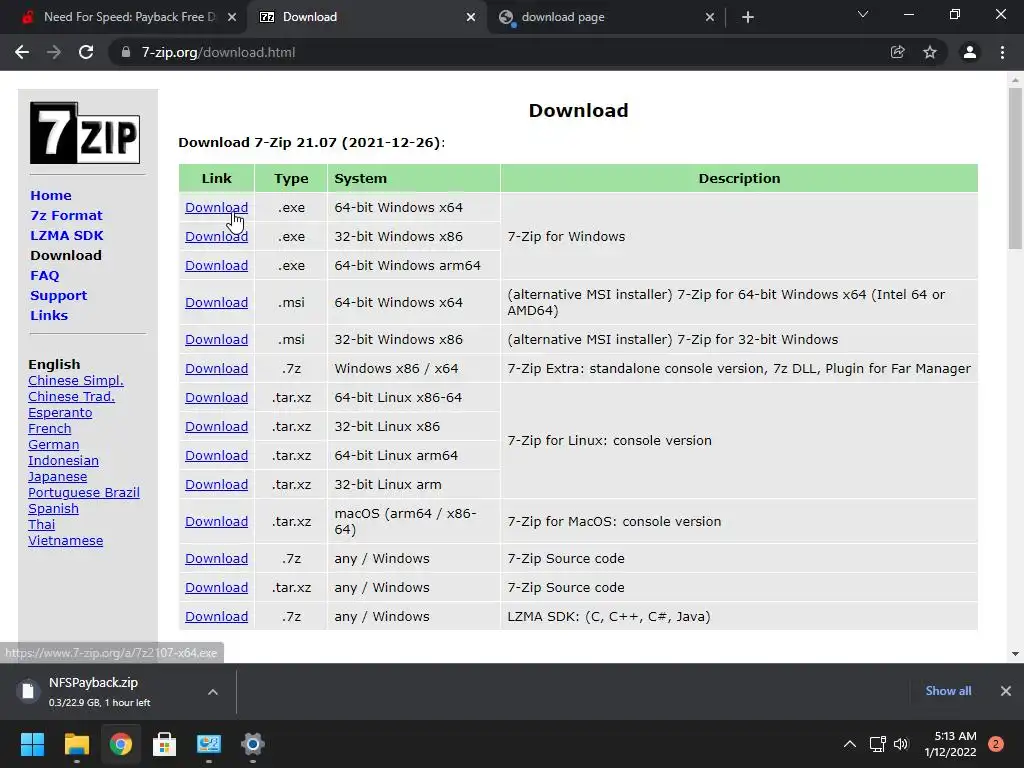This screenshot has width=1024, height=768.
Task: Open File Explorer from taskbar
Action: (76, 744)
